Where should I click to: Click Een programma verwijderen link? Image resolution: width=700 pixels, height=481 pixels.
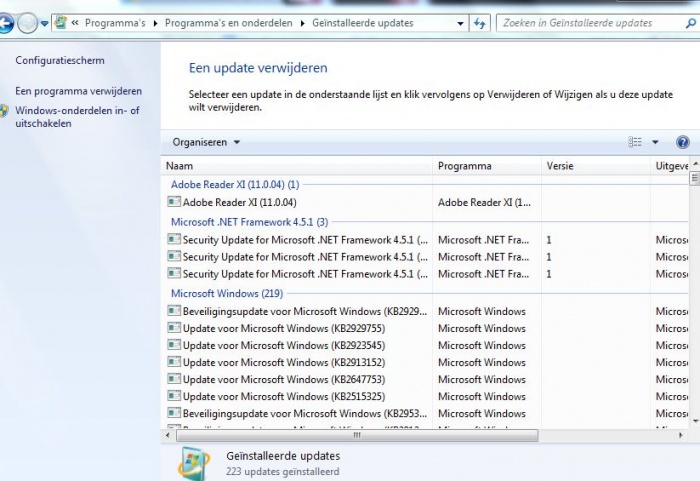coord(79,91)
